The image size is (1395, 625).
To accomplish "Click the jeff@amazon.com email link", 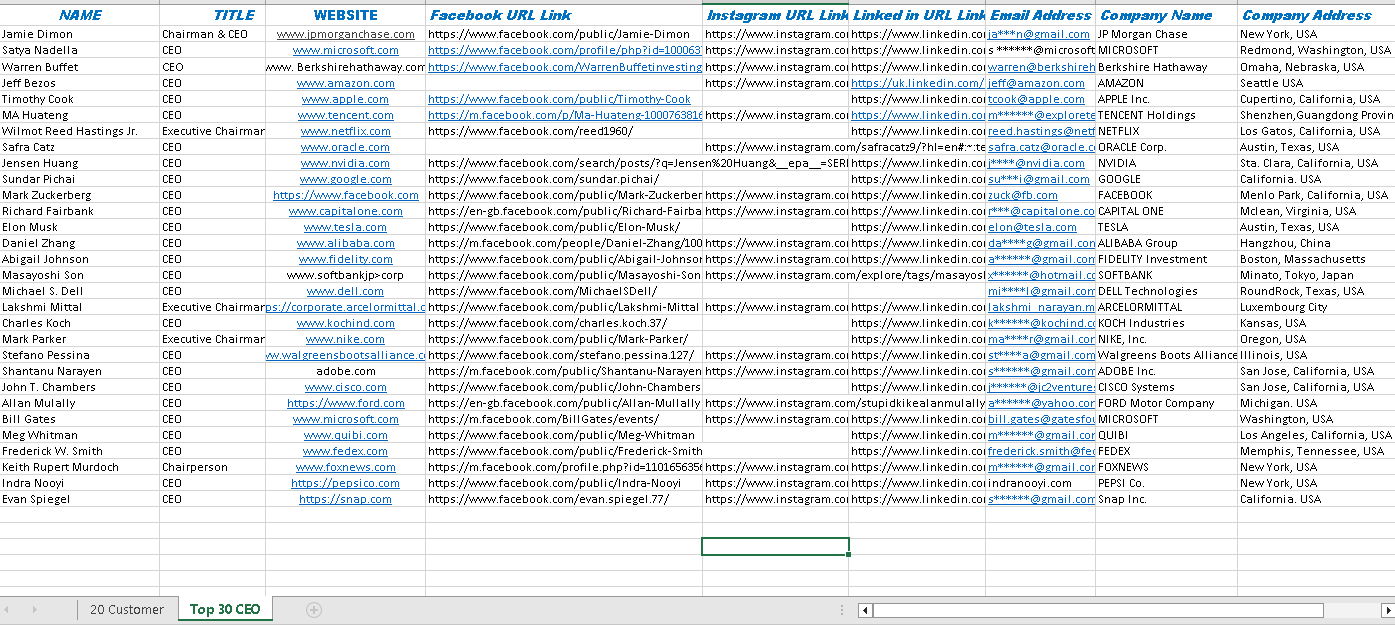I will 1036,83.
